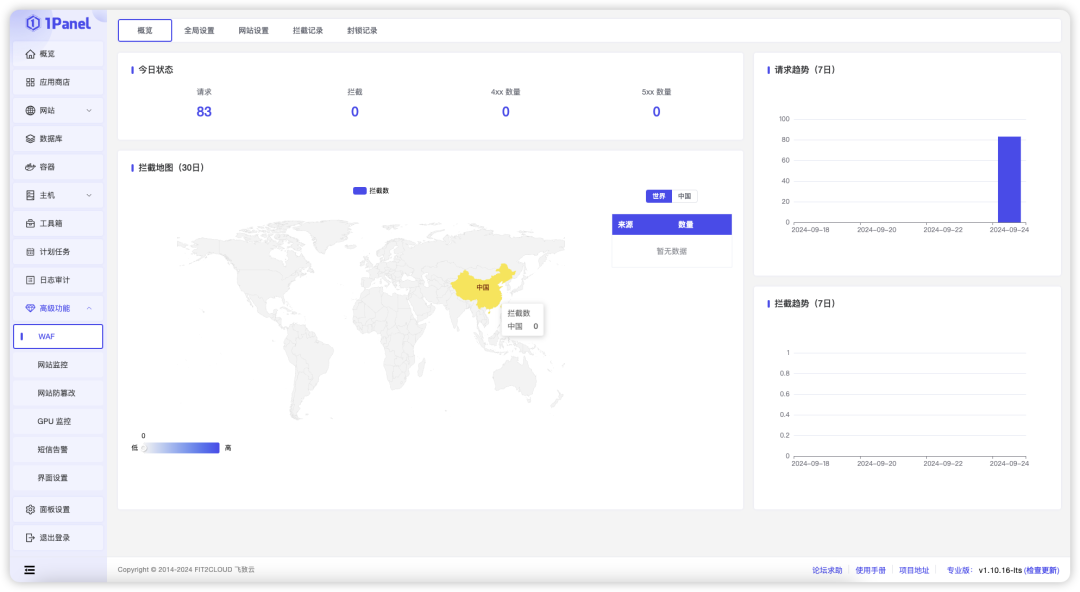
Task: Open the 全局设置 tab
Action: pyautogui.click(x=201, y=30)
